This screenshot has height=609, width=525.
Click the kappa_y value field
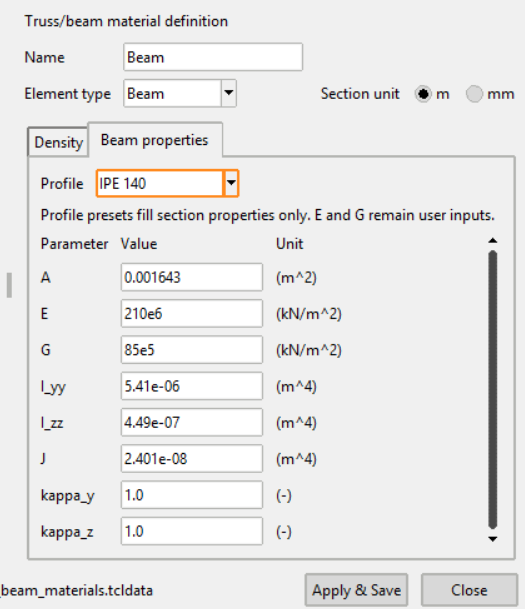tap(192, 495)
